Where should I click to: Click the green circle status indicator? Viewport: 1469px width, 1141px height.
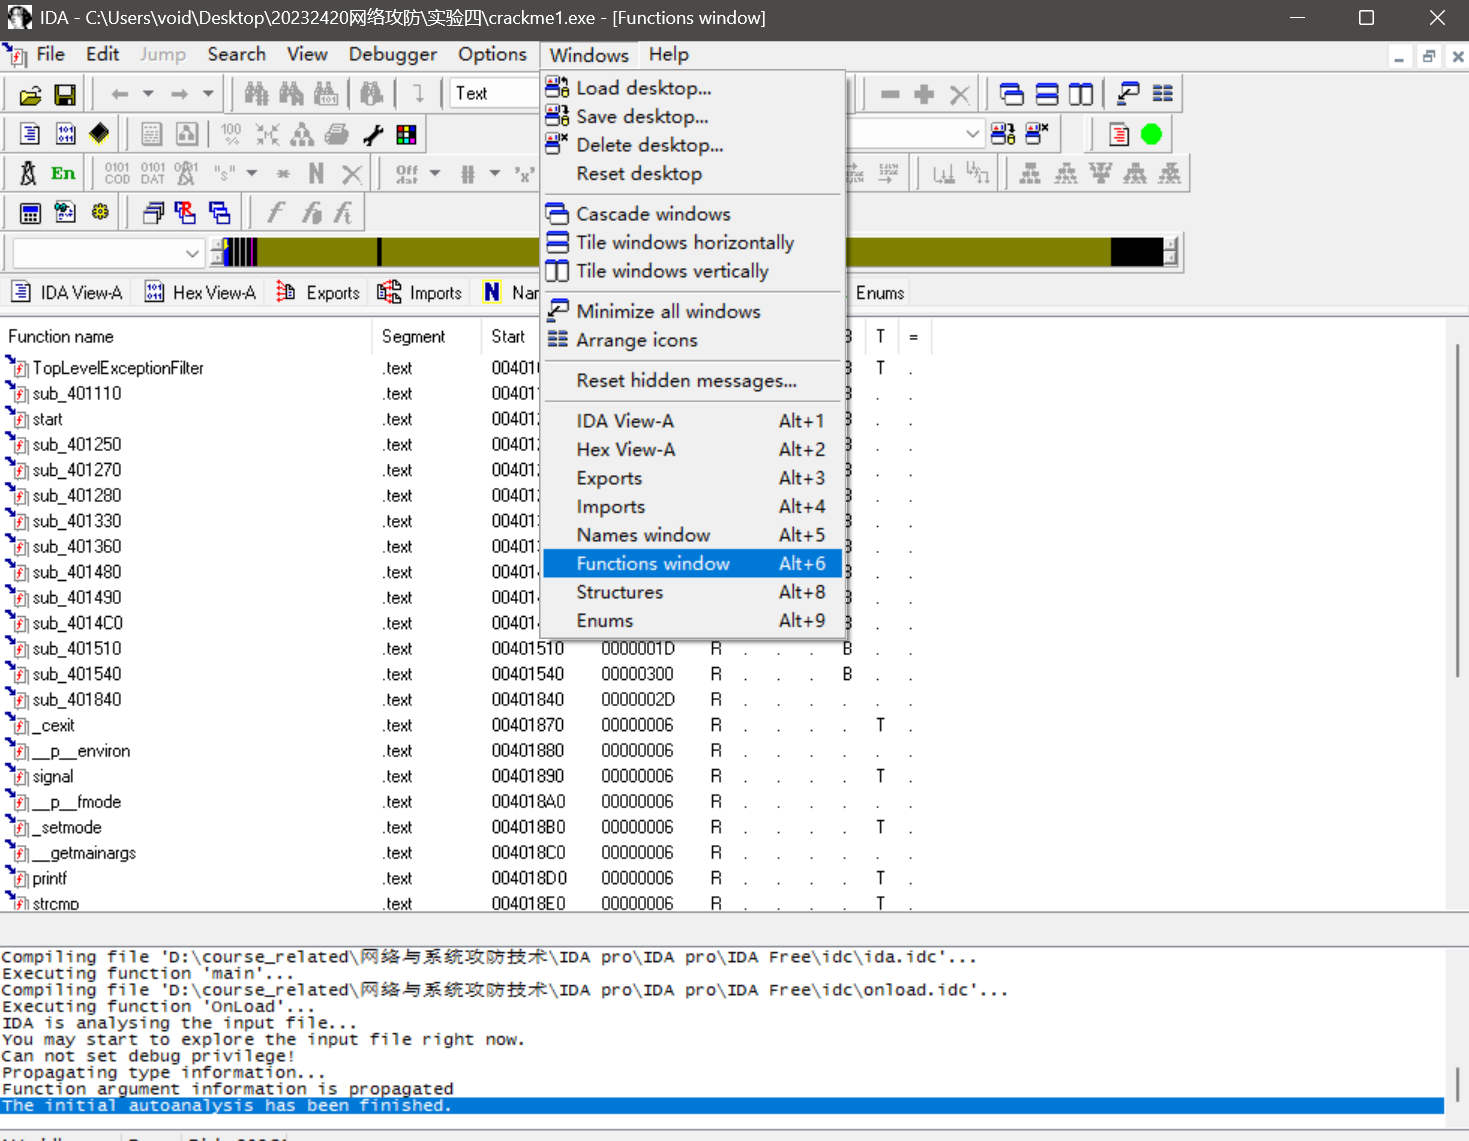tap(1151, 134)
